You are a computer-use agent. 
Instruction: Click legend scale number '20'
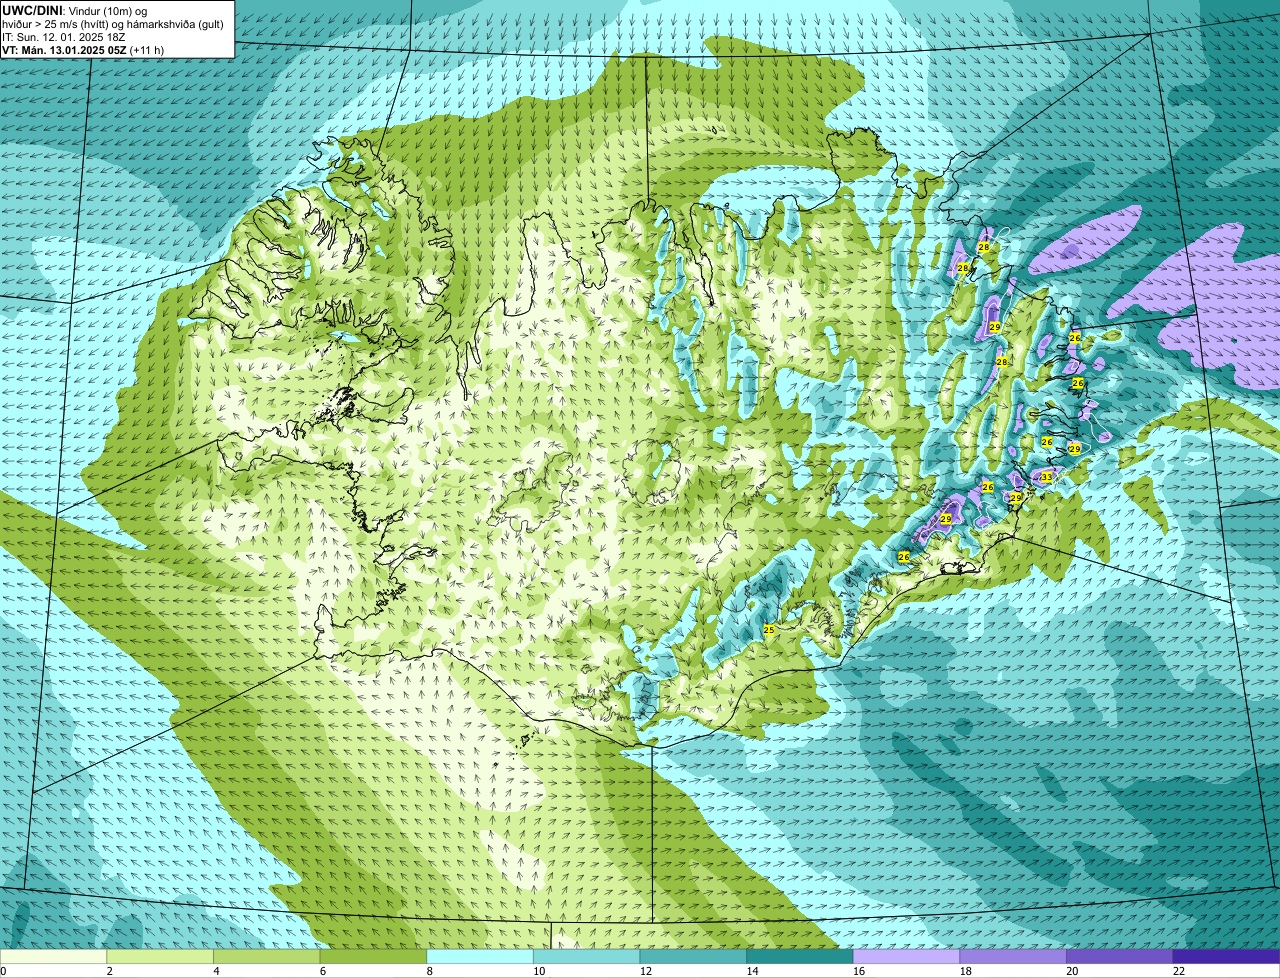(1072, 971)
